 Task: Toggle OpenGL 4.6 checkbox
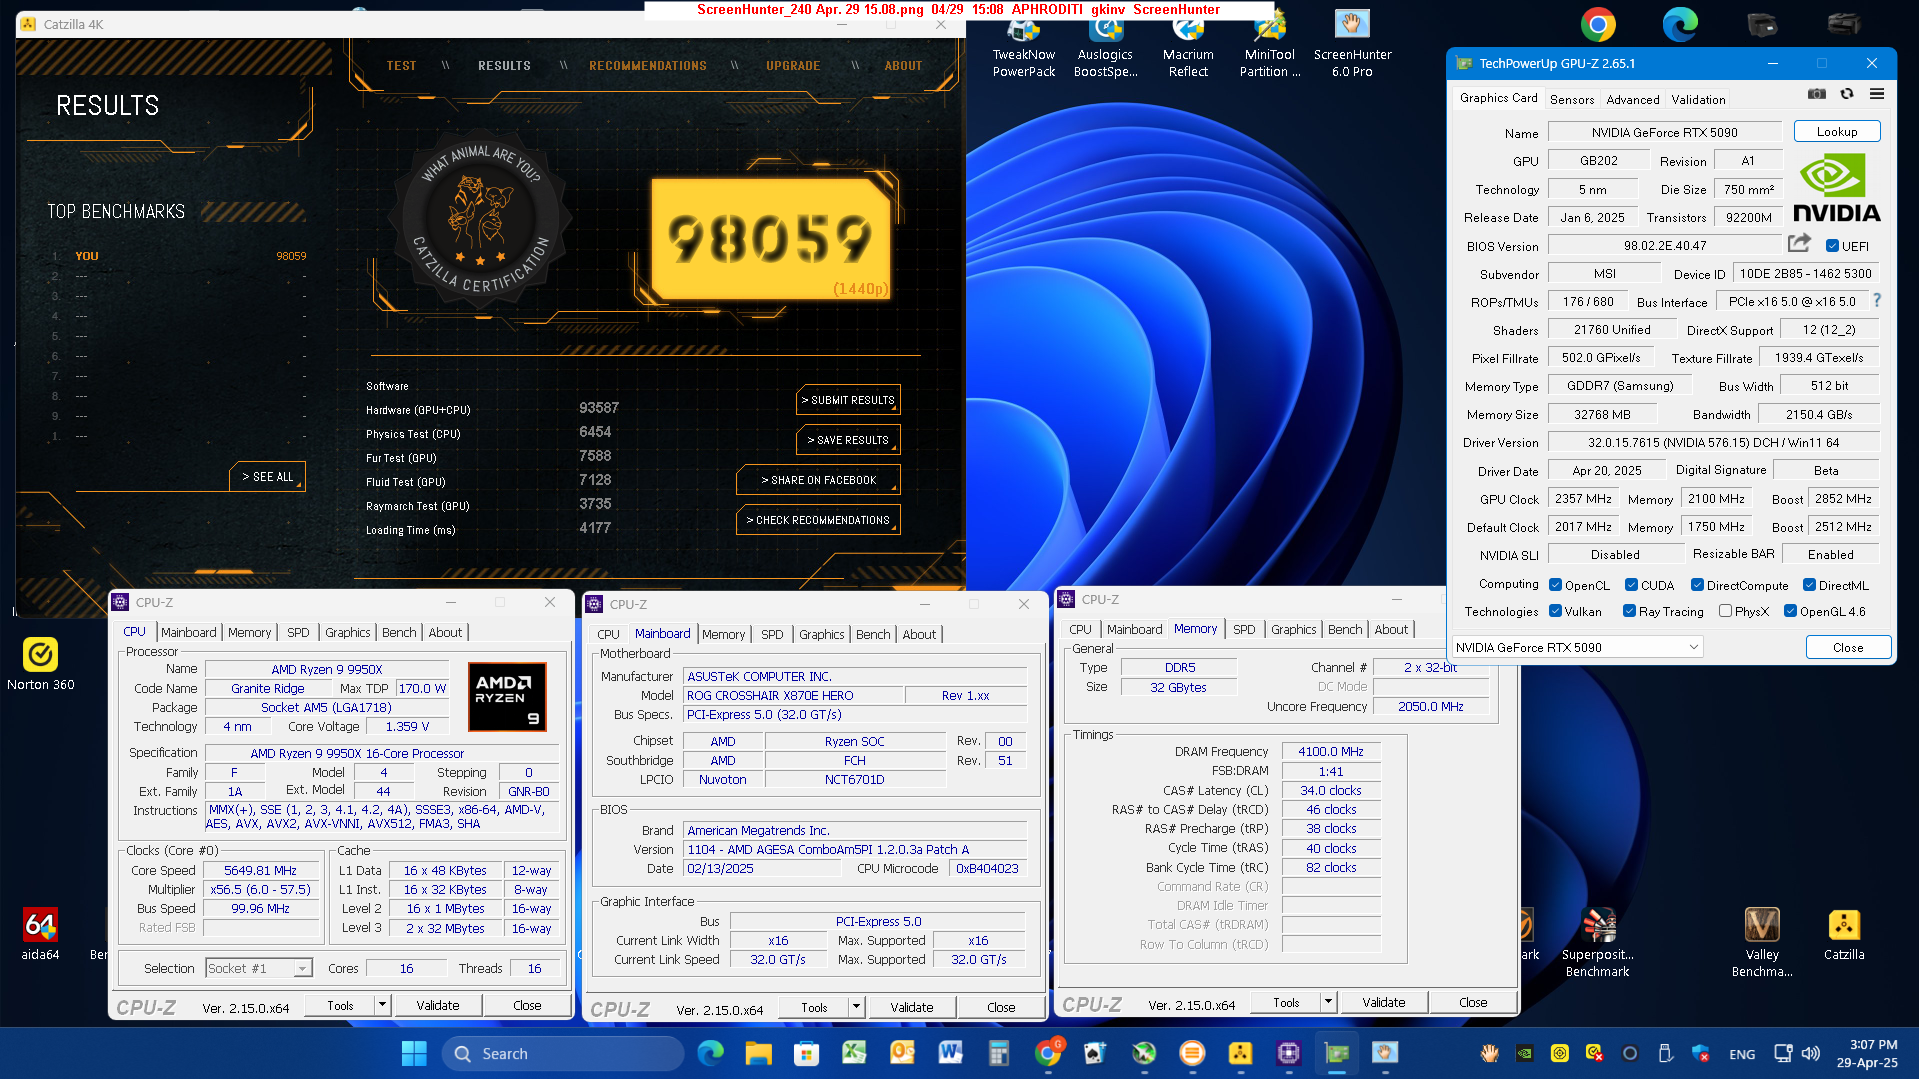pyautogui.click(x=1790, y=611)
